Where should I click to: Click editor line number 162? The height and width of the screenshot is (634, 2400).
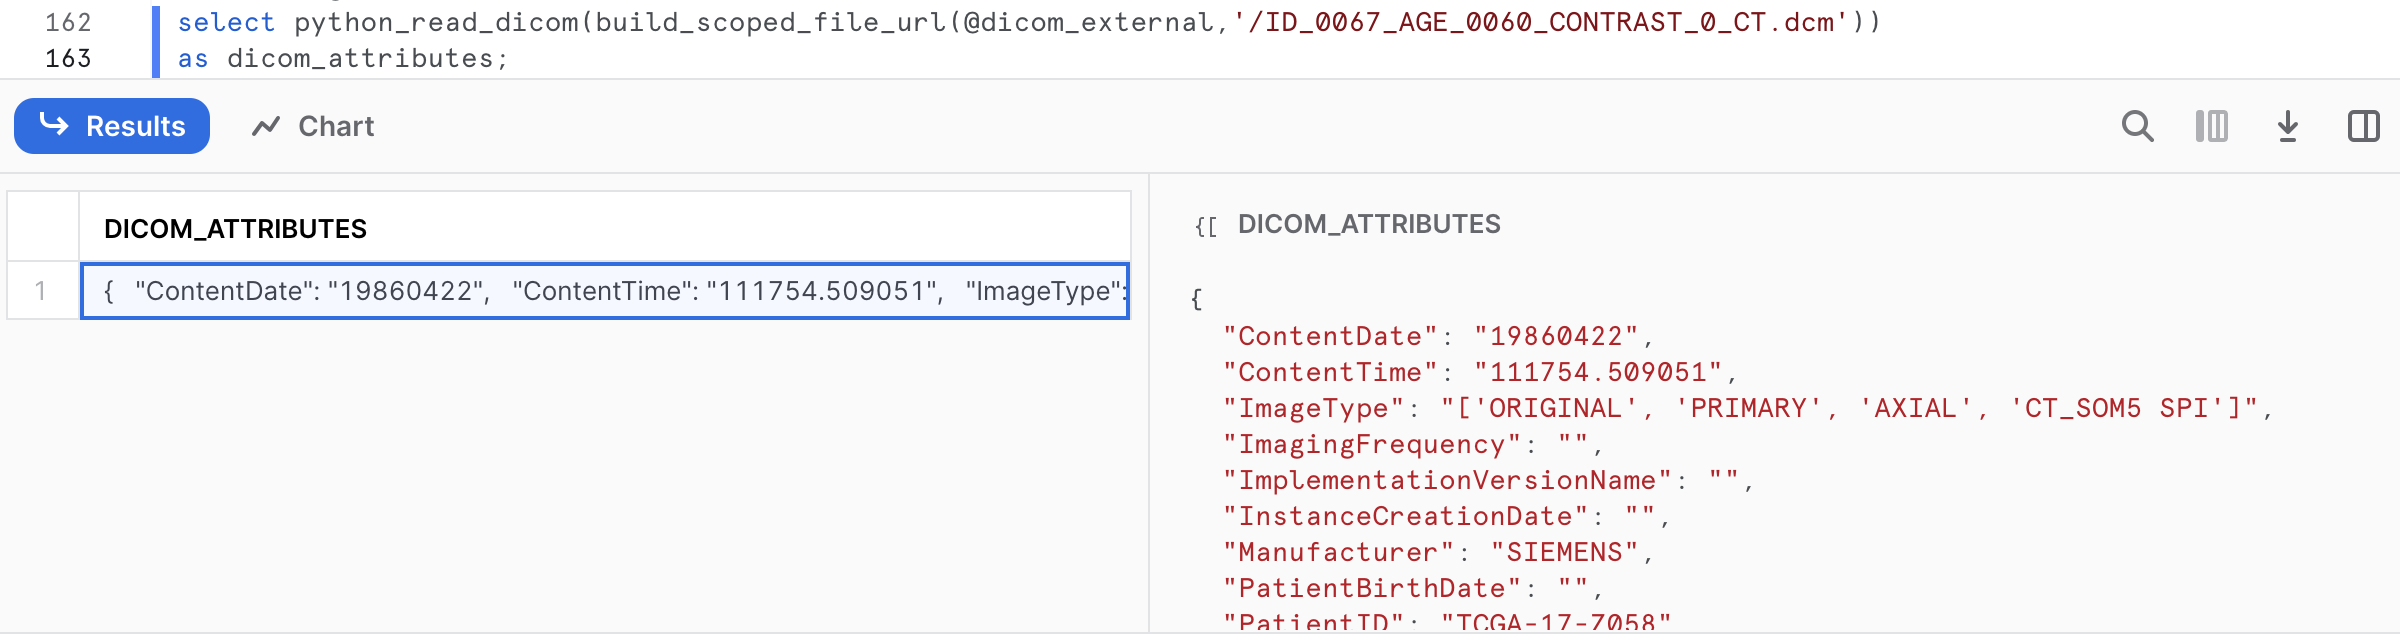tap(68, 22)
